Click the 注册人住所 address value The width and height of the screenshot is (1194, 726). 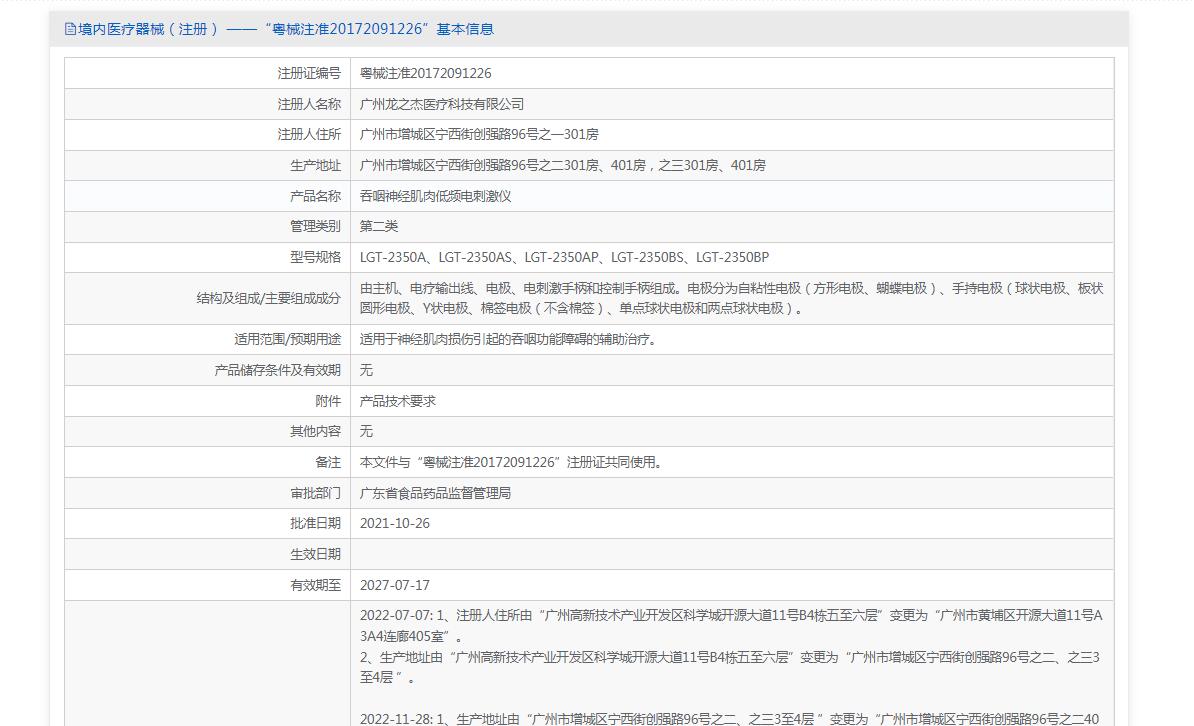[479, 134]
